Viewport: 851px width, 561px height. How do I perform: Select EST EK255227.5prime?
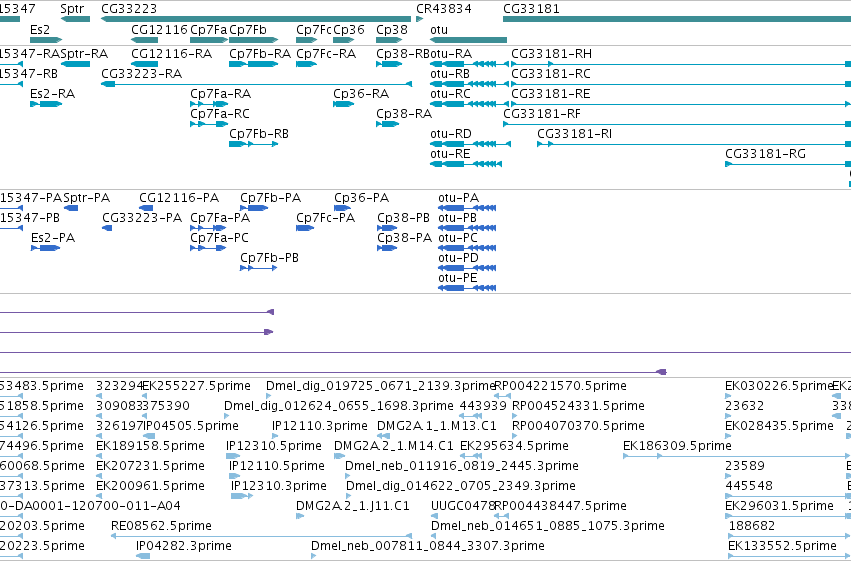[x=196, y=386]
